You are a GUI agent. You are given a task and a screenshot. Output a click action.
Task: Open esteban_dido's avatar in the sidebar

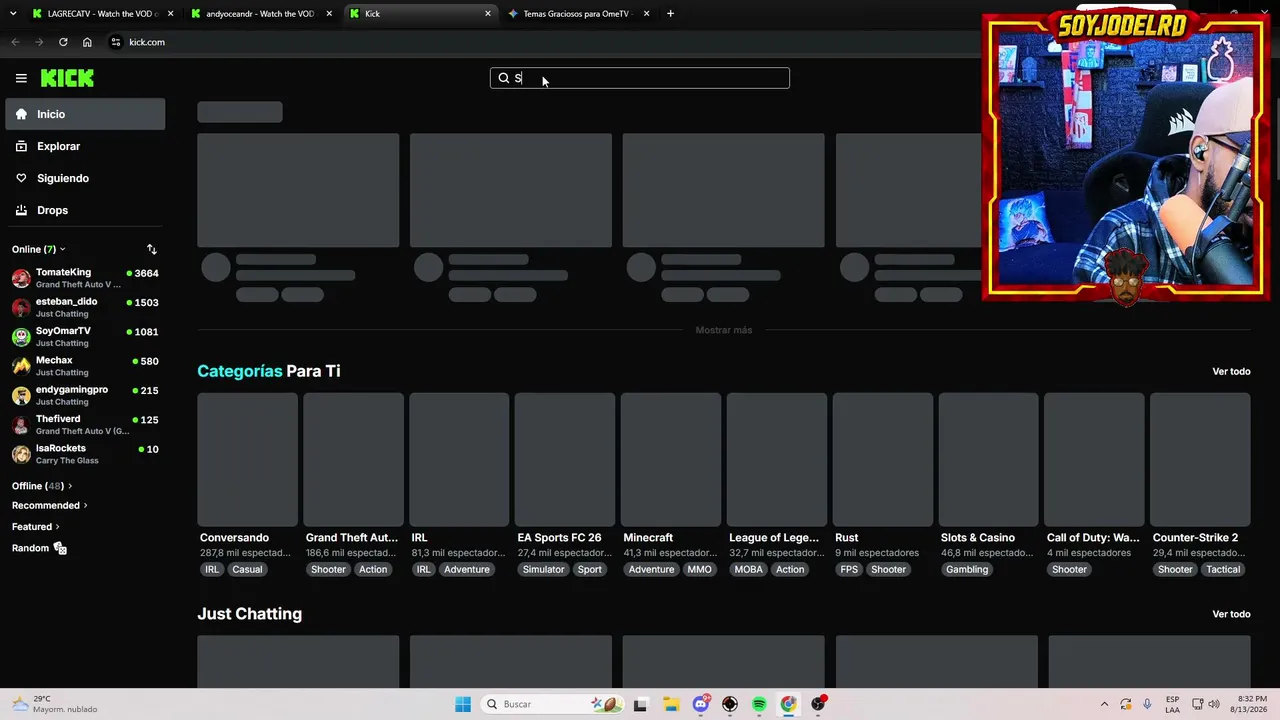21,308
